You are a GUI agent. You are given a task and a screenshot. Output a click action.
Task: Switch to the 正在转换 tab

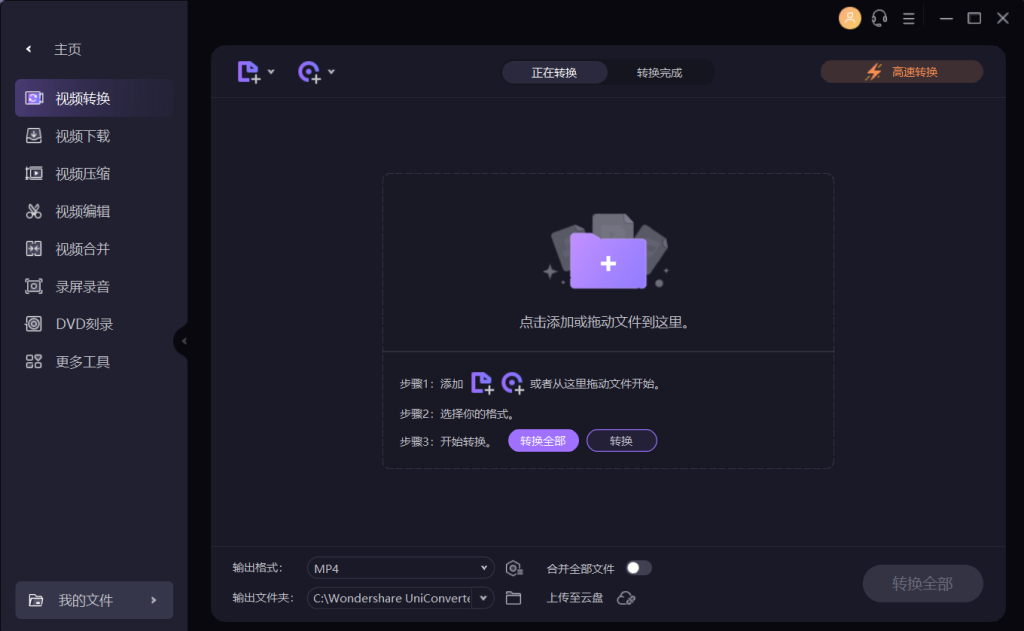(x=554, y=73)
